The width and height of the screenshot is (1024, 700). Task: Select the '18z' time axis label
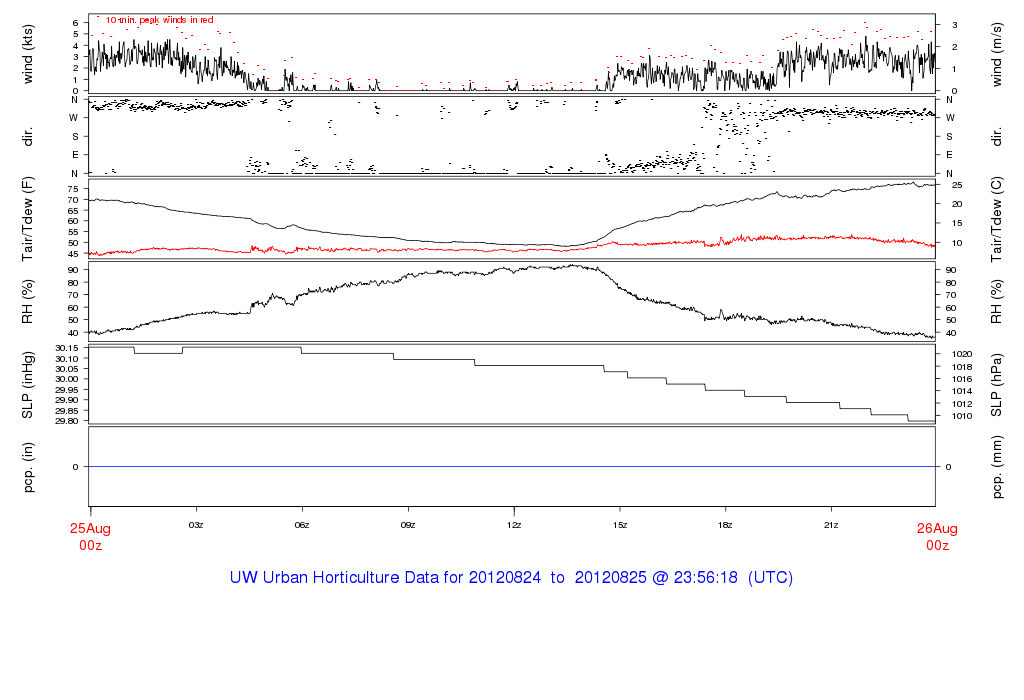(726, 525)
